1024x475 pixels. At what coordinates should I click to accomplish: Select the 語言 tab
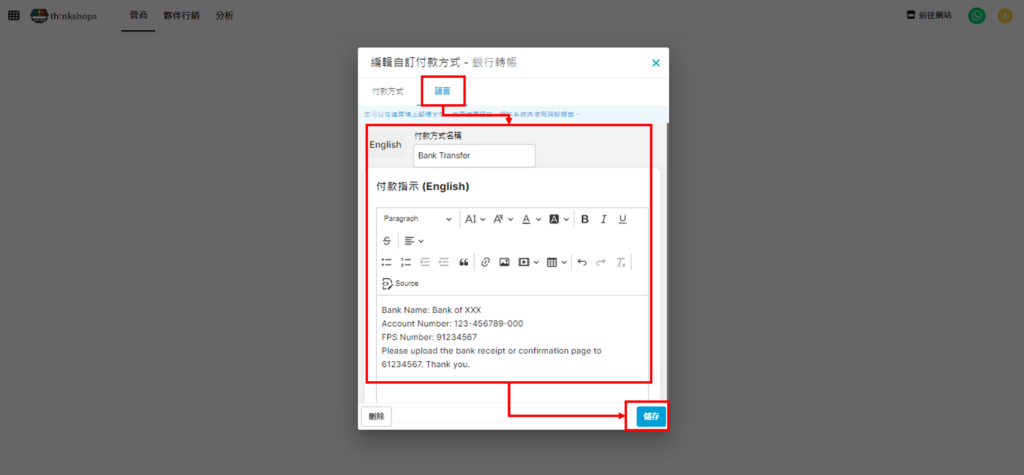pyautogui.click(x=442, y=91)
